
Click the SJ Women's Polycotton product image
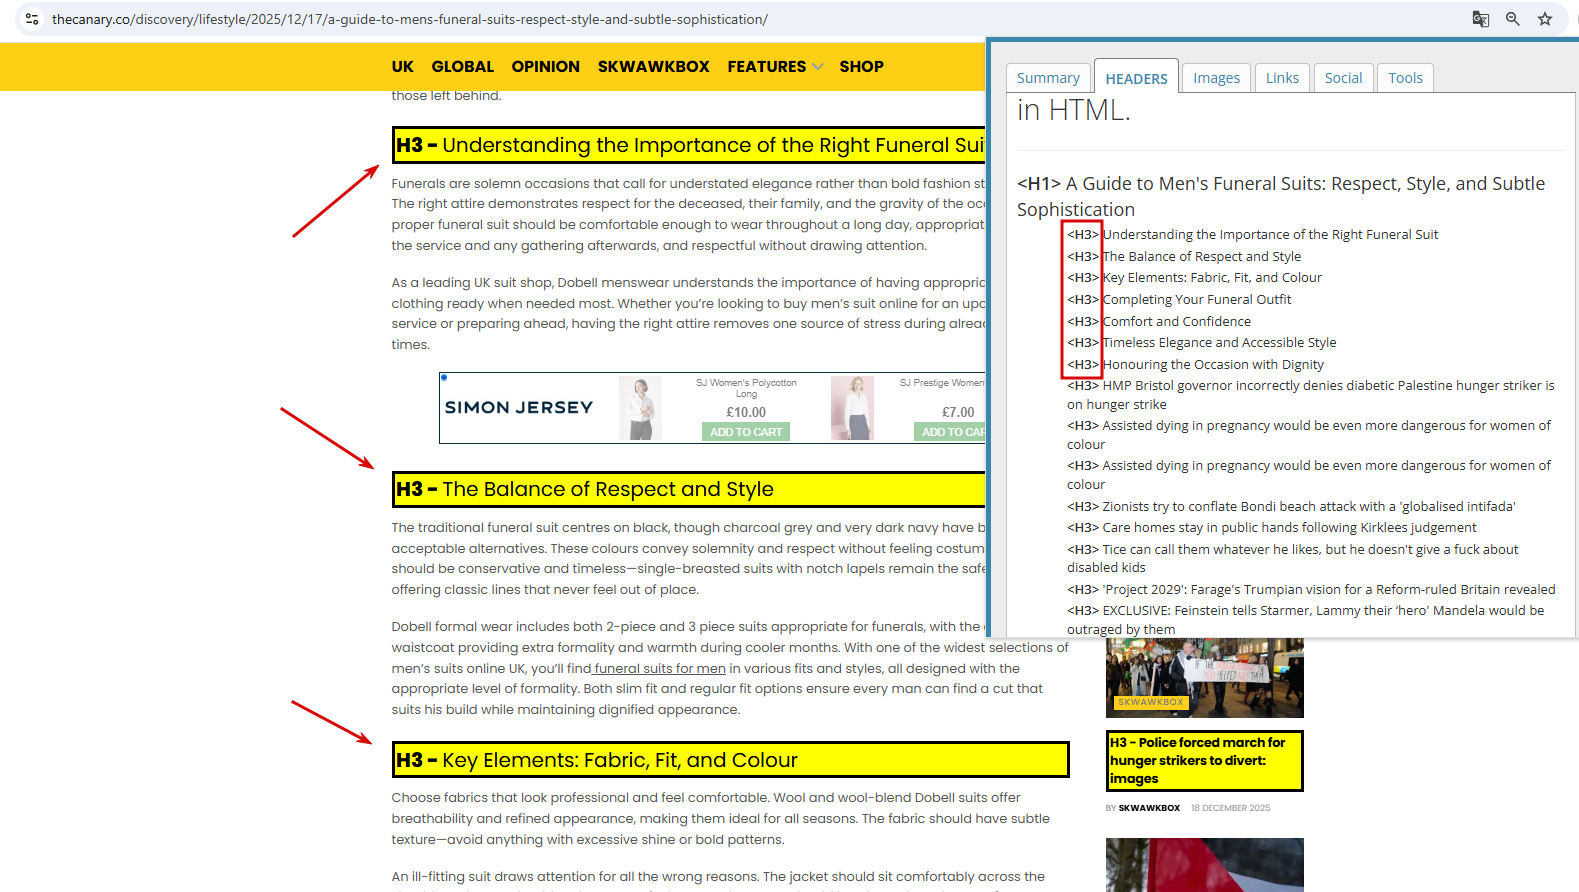(x=640, y=408)
